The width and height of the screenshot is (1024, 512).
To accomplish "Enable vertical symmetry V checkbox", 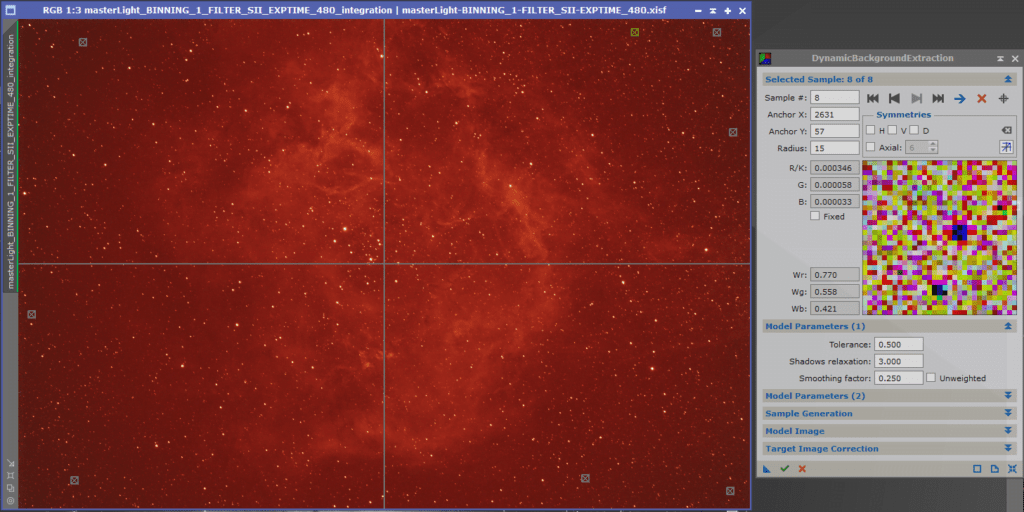I will pyautogui.click(x=892, y=130).
